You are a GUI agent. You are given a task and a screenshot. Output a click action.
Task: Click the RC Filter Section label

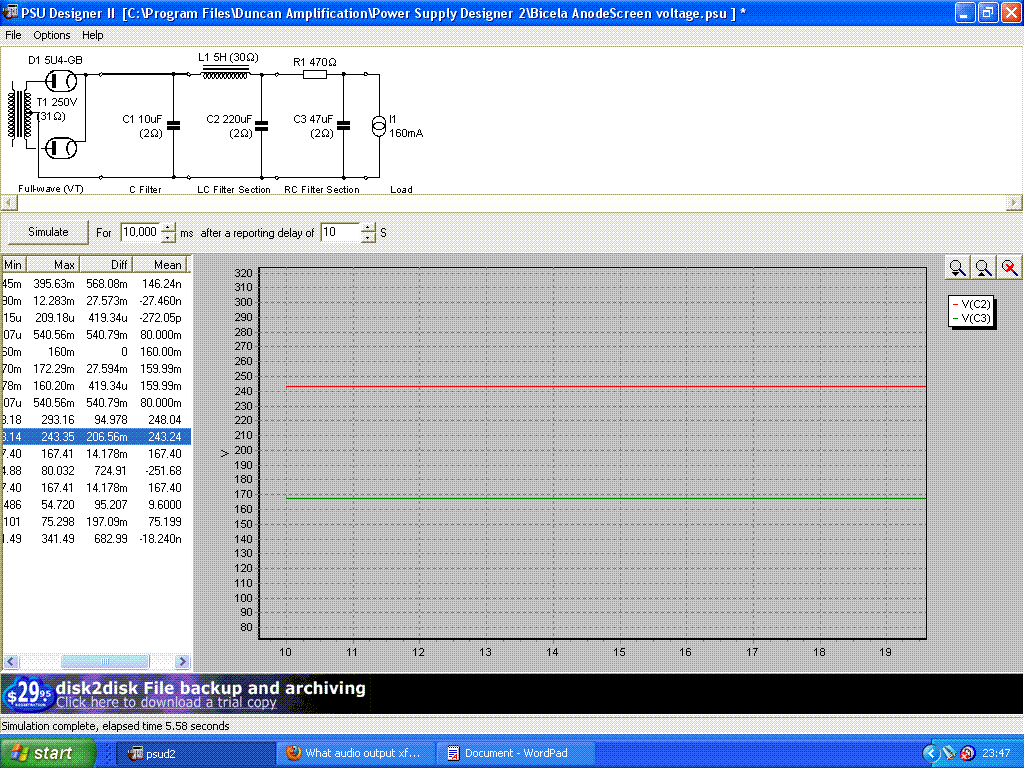coord(322,189)
